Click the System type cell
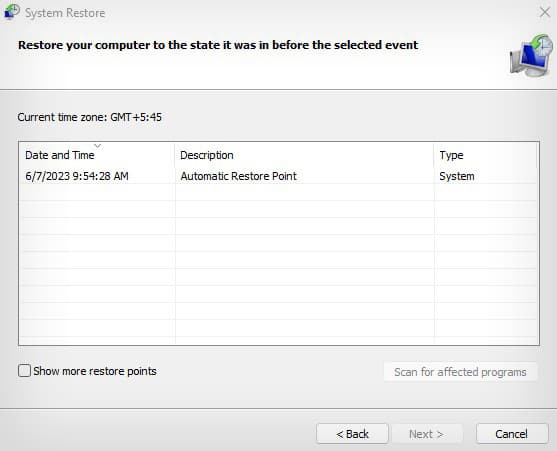Screen dimensions: 557x451 click(457, 176)
